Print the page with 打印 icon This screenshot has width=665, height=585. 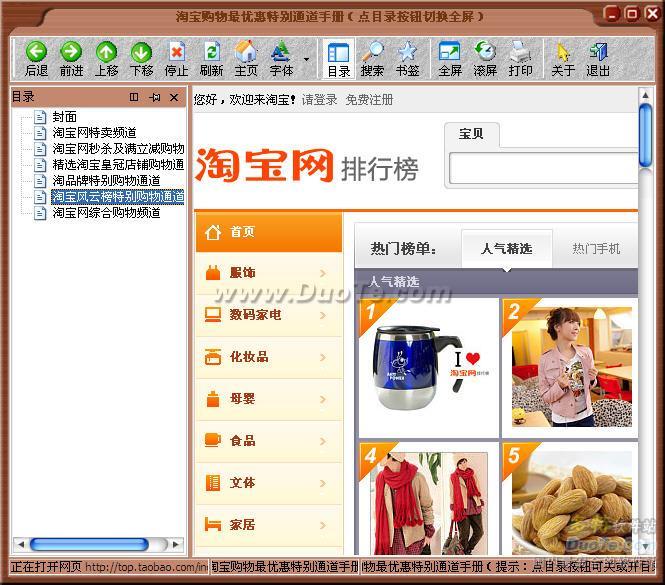(520, 51)
